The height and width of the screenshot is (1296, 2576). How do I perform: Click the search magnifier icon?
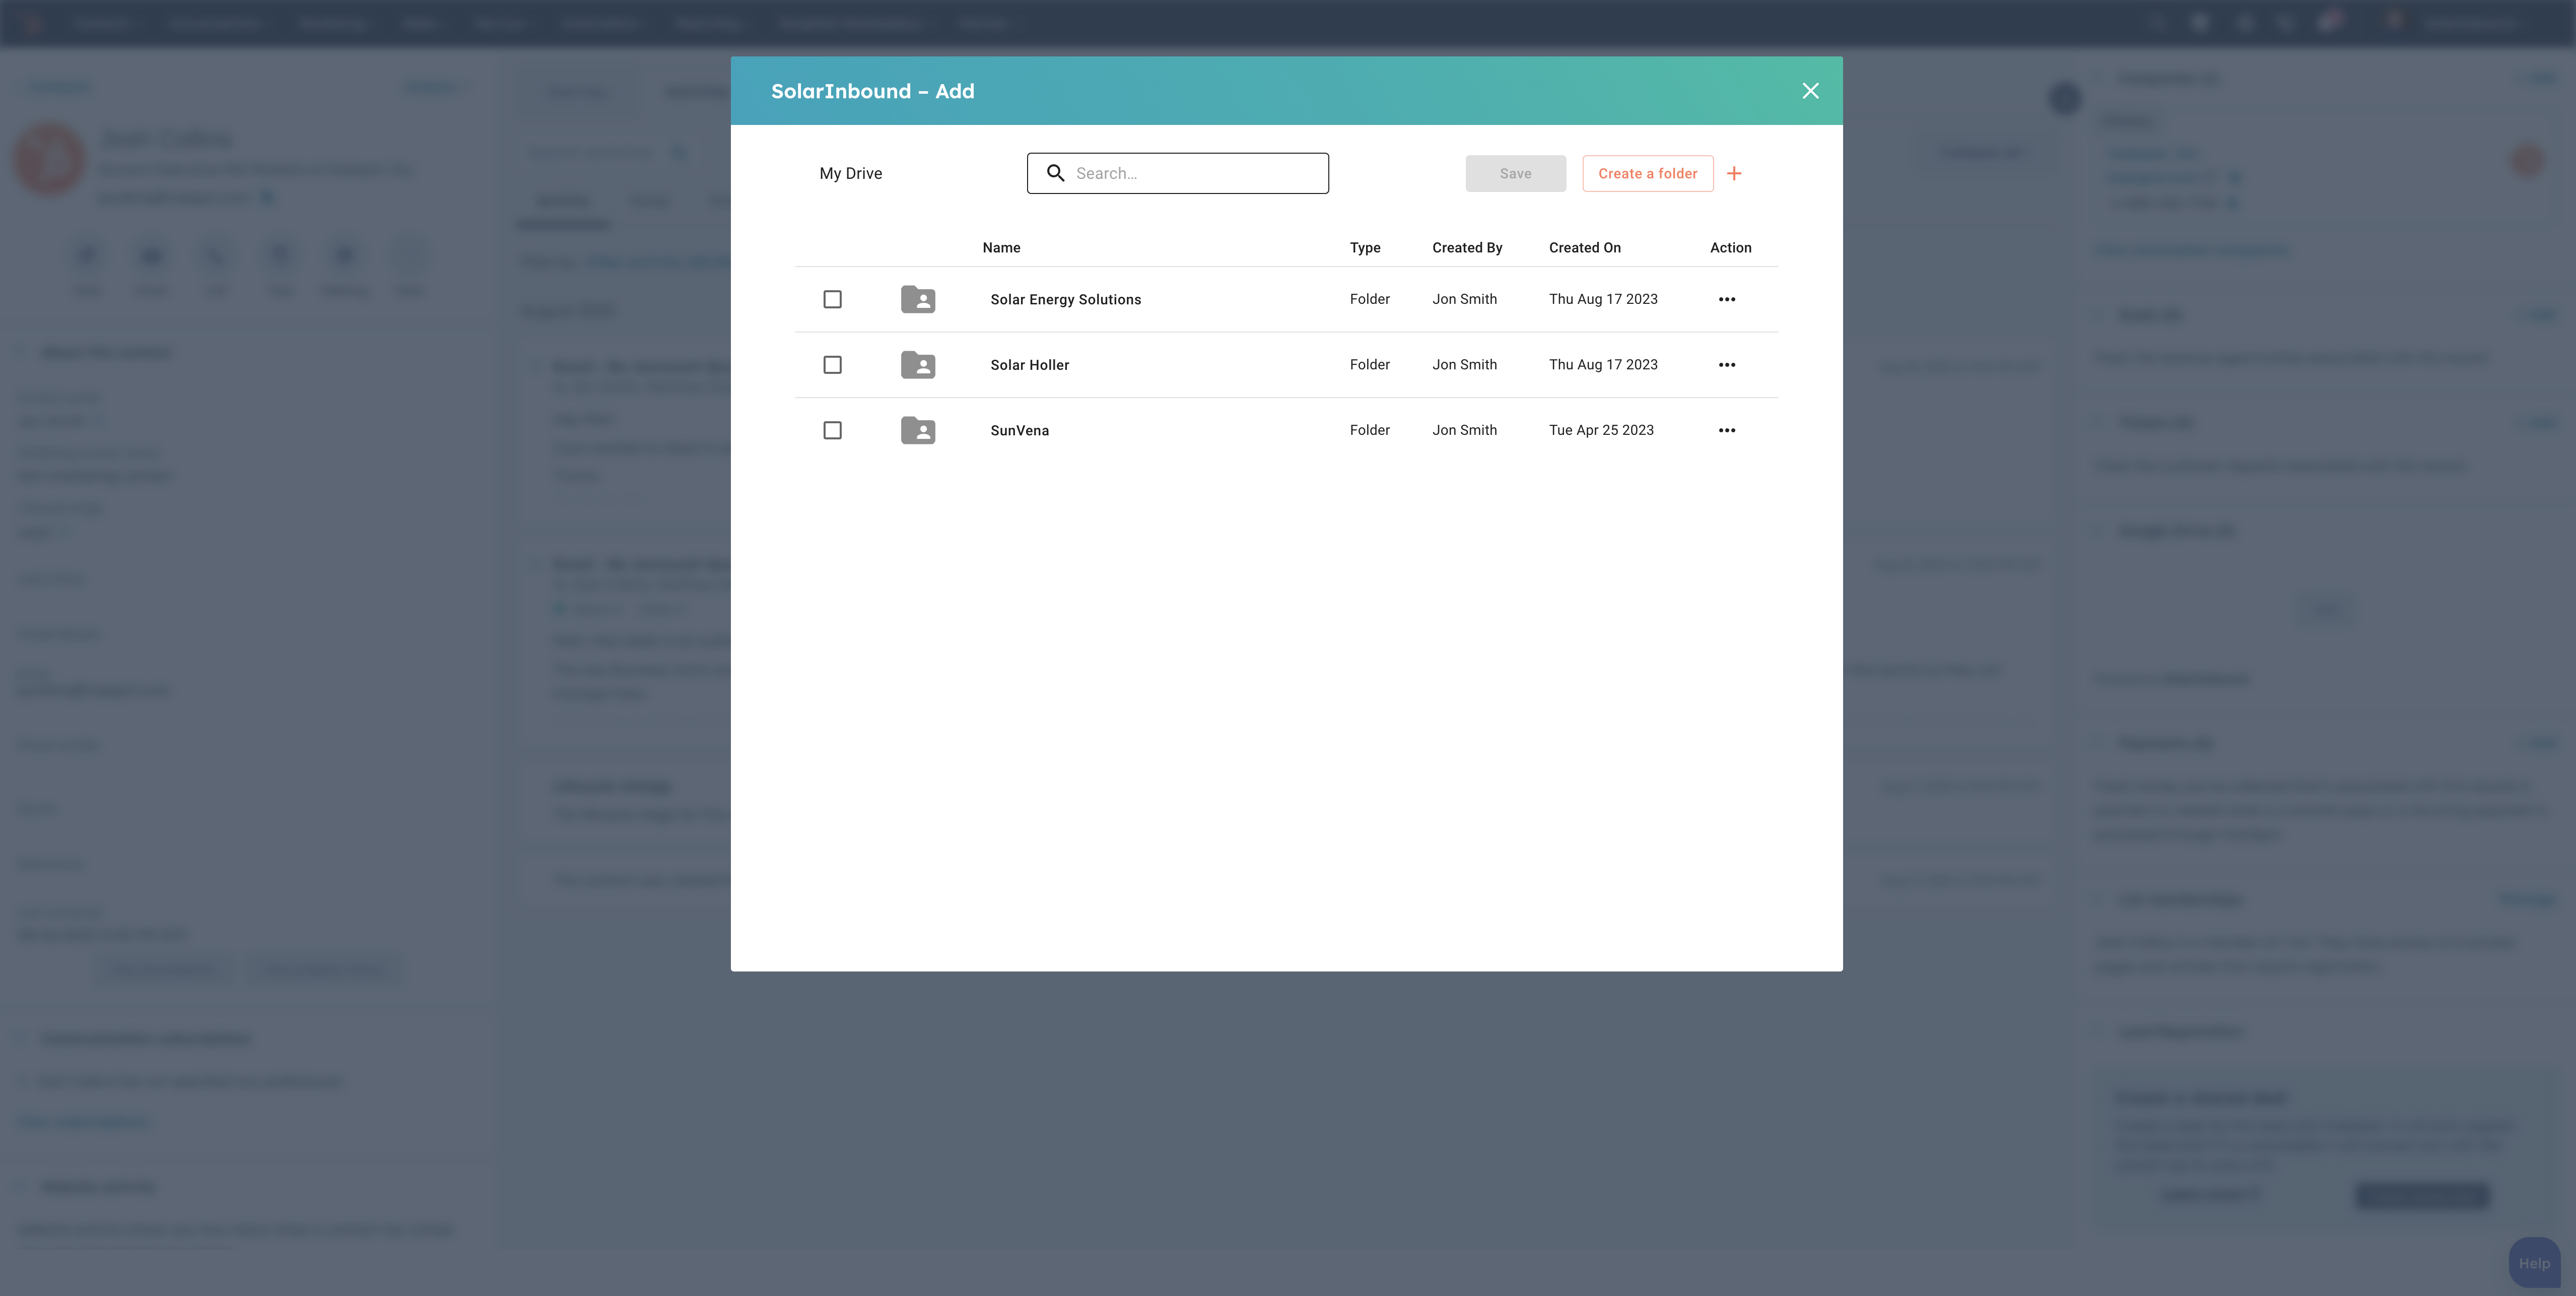tap(1055, 173)
